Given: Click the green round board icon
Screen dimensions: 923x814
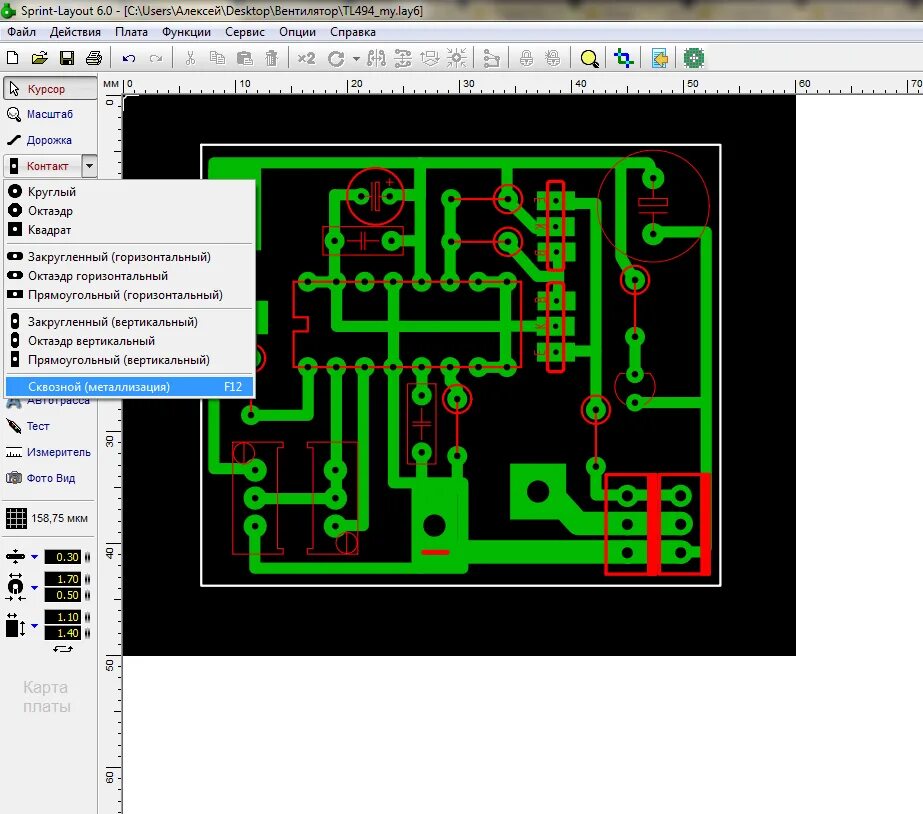Looking at the screenshot, I should pyautogui.click(x=694, y=58).
